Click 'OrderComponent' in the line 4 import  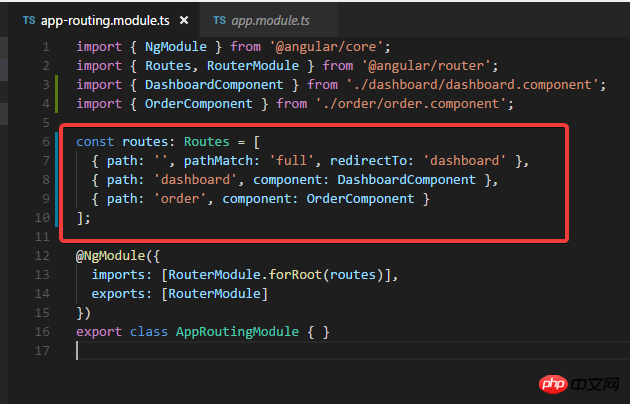click(x=199, y=104)
